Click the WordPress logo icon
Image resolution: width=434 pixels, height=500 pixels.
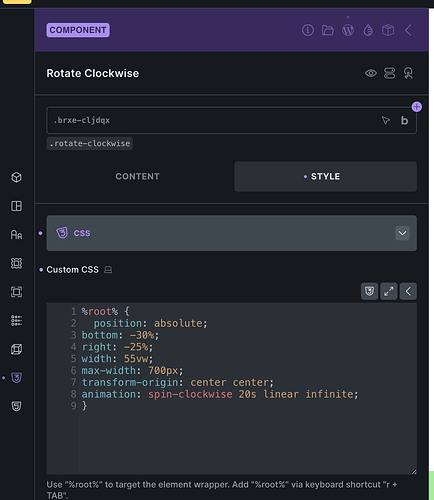click(x=348, y=30)
